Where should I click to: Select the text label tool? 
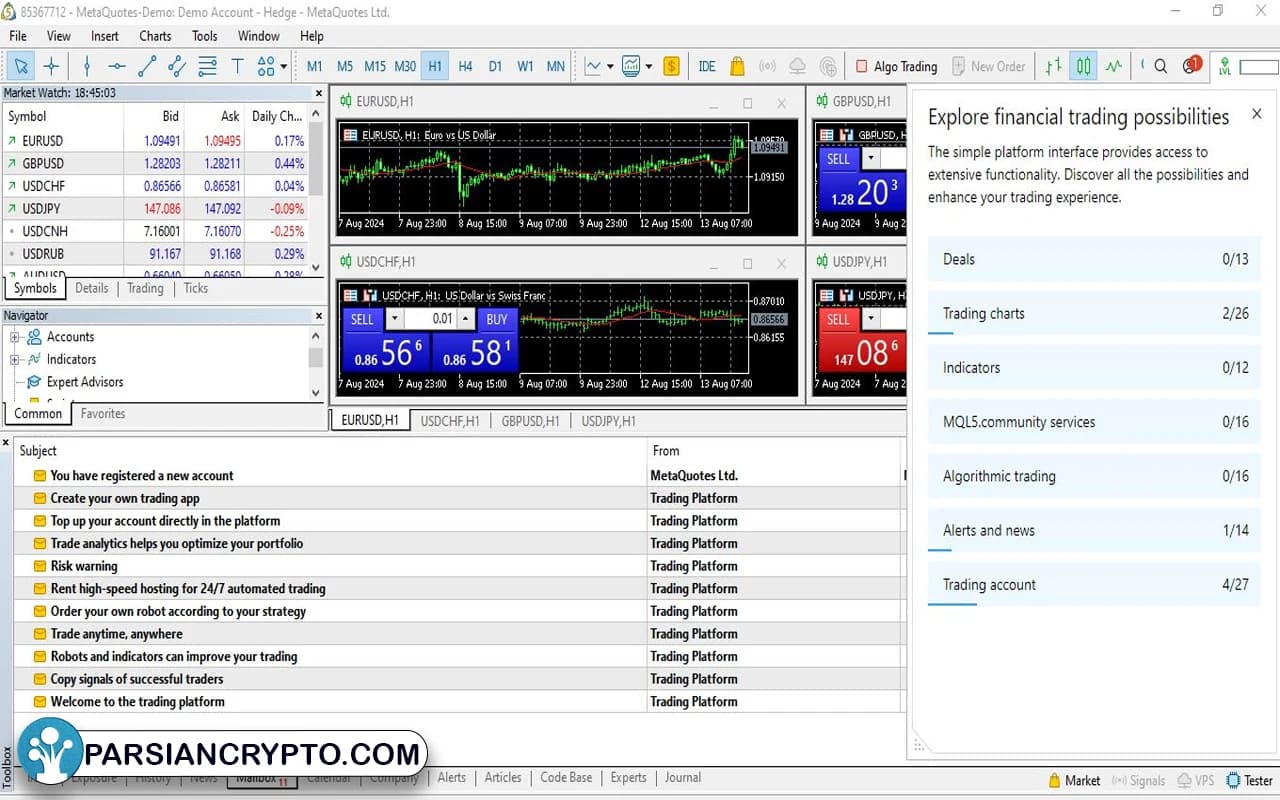(237, 67)
